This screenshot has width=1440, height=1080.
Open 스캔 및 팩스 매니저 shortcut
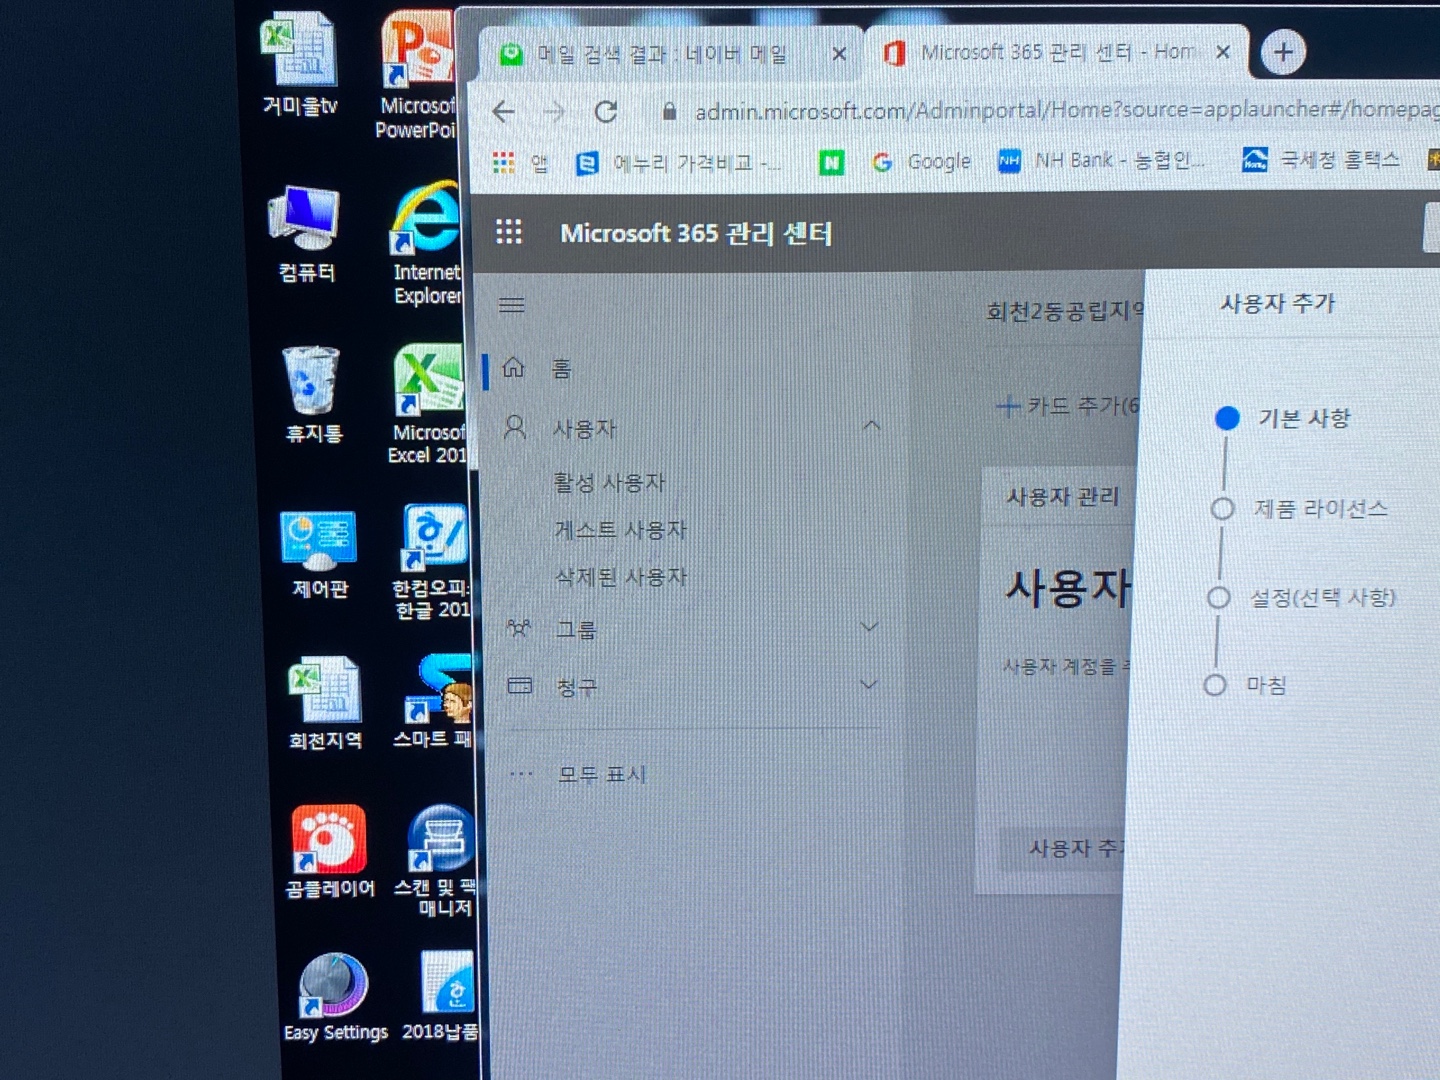tap(437, 861)
